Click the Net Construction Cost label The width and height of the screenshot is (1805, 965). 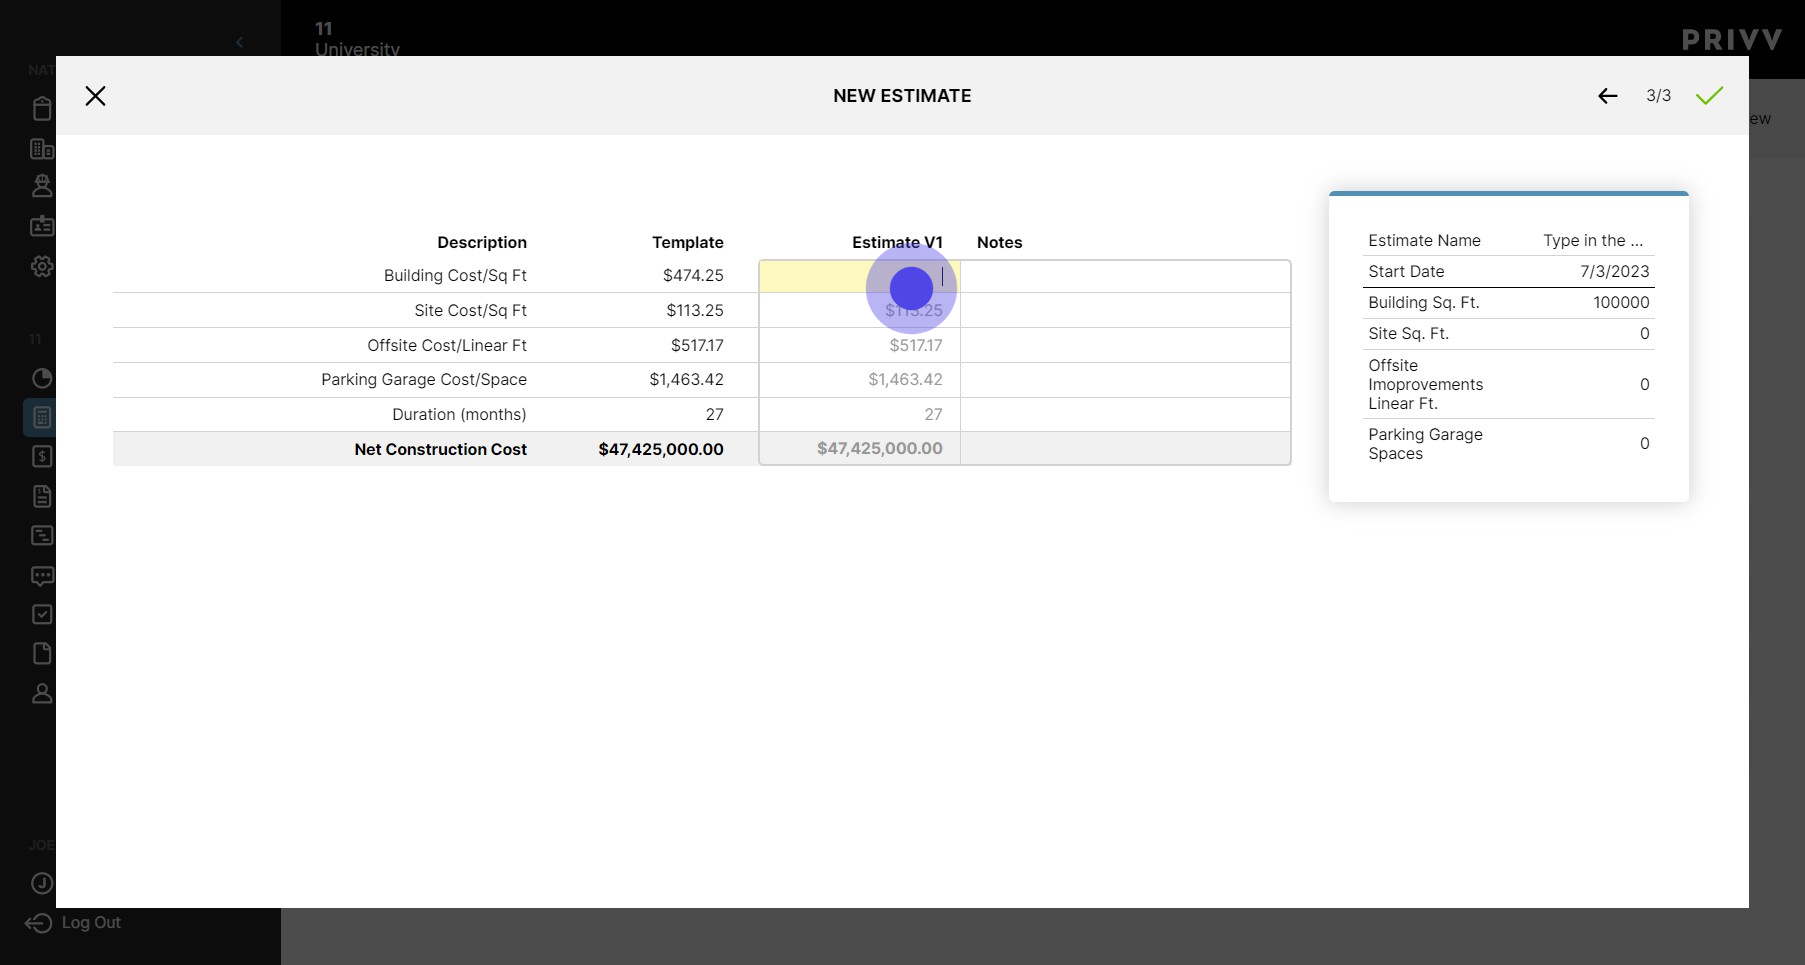(440, 449)
